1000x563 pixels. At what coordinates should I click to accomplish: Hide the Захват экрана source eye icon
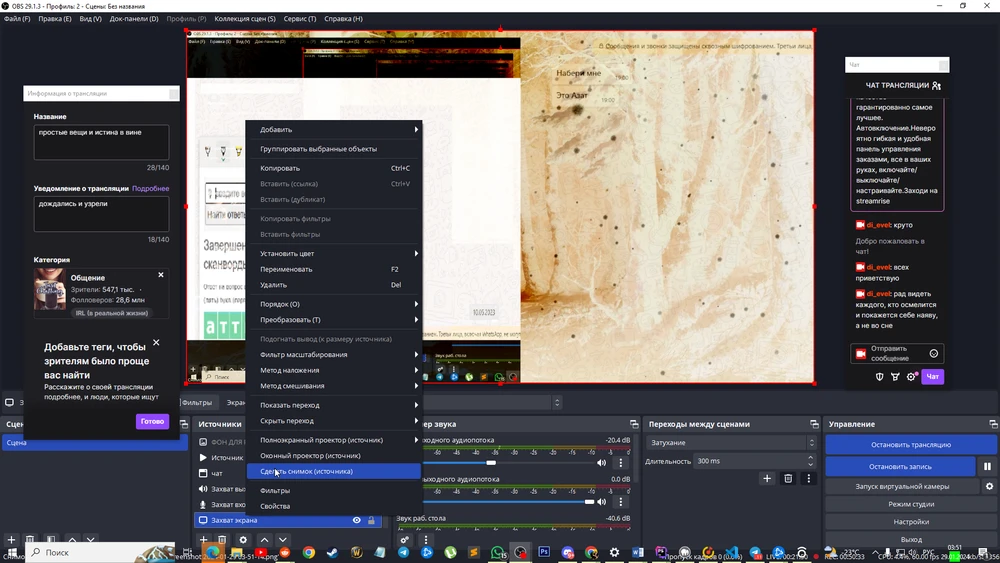tap(357, 520)
